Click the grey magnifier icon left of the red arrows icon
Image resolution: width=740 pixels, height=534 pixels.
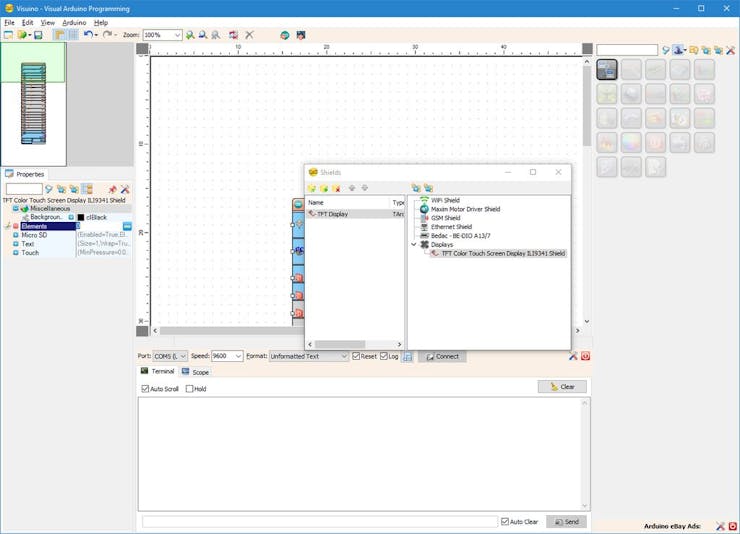(x=216, y=35)
